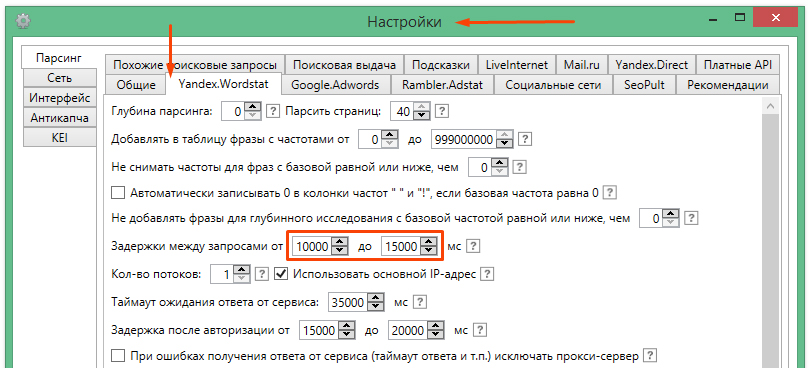Switch to Google.Adwords tab
The width and height of the screenshot is (810, 368).
click(335, 85)
